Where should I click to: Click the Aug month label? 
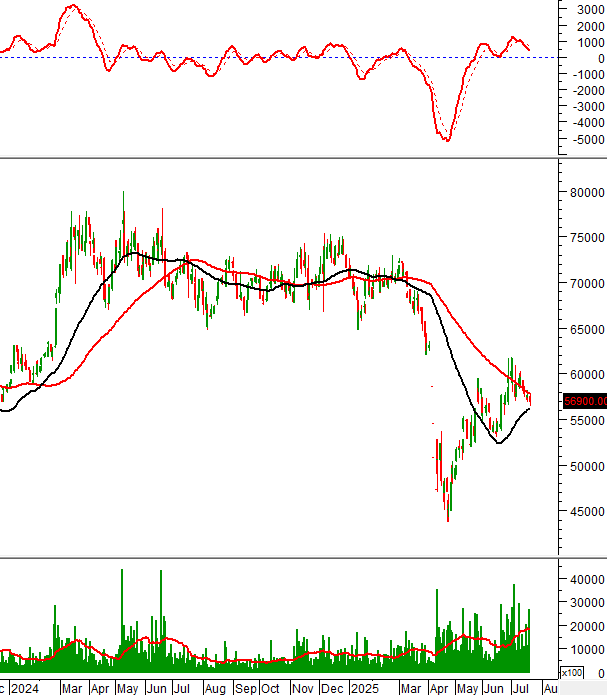click(x=215, y=689)
